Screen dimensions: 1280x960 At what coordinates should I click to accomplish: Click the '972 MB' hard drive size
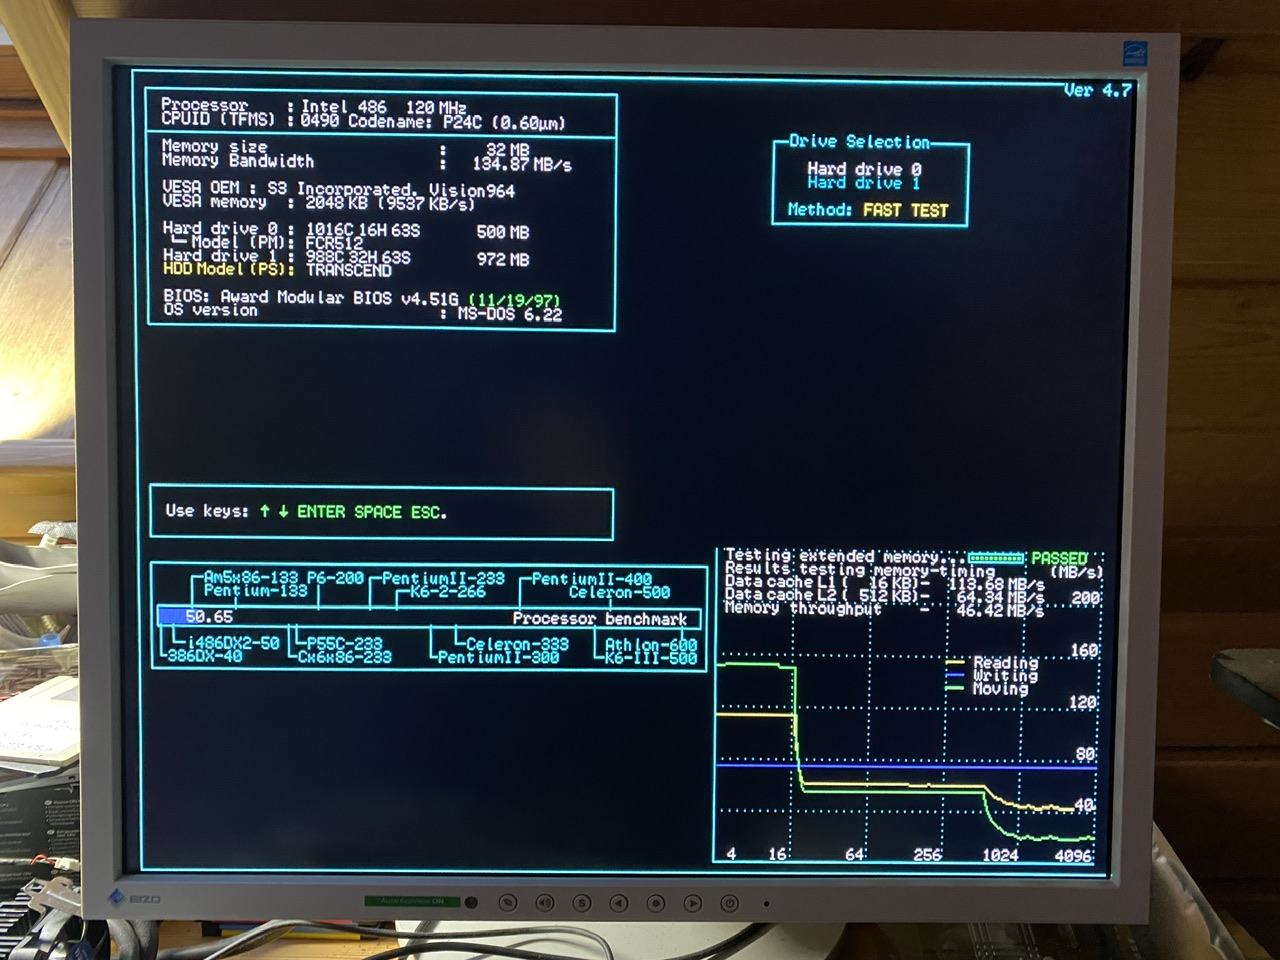pos(503,260)
